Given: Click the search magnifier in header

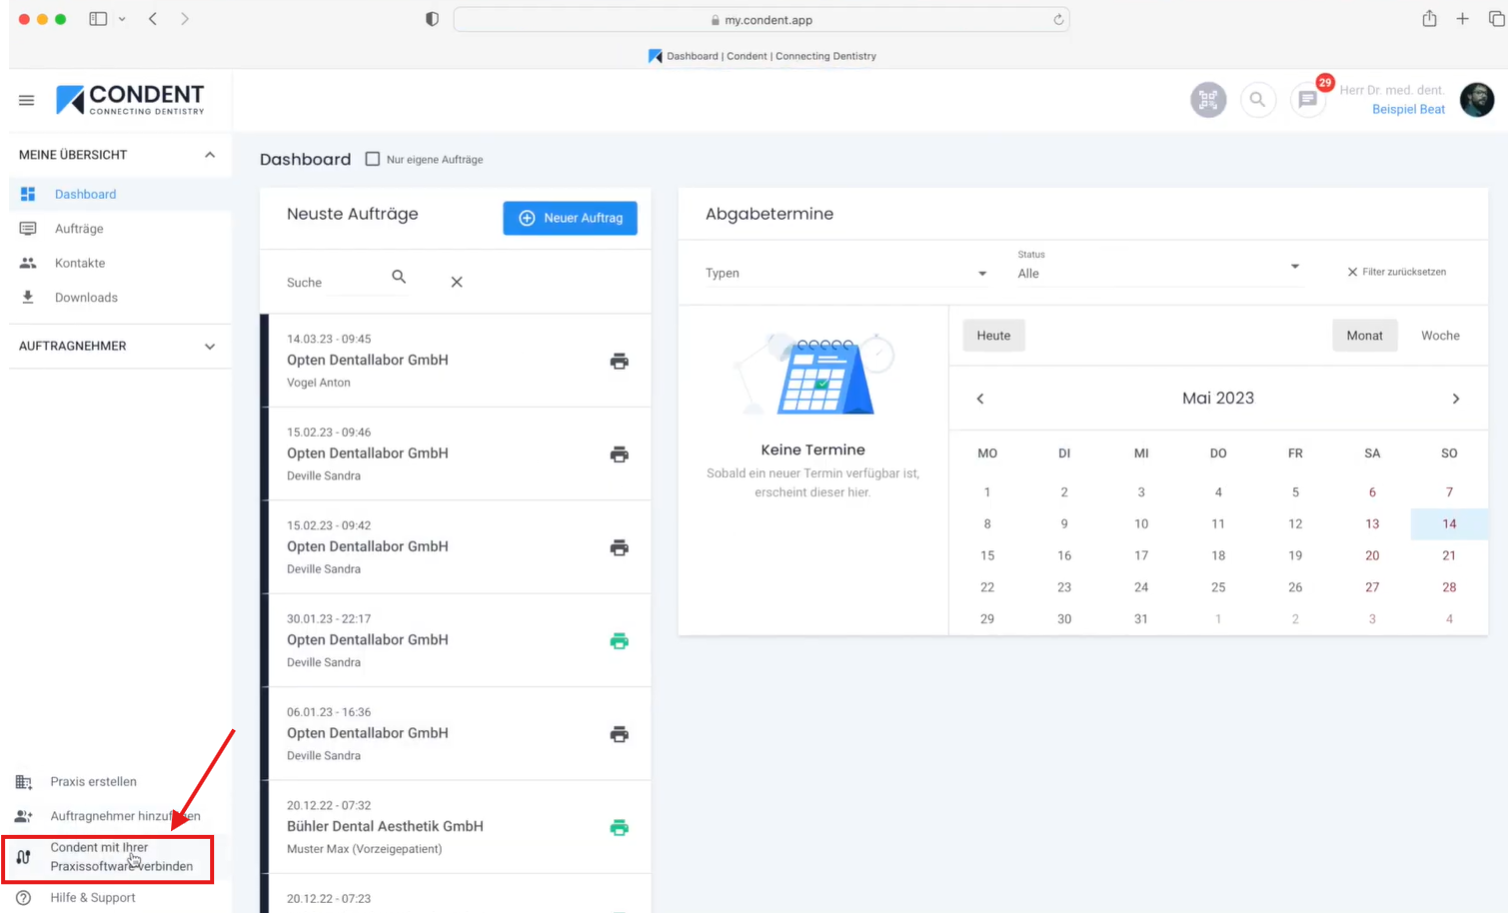Looking at the screenshot, I should [x=1257, y=99].
